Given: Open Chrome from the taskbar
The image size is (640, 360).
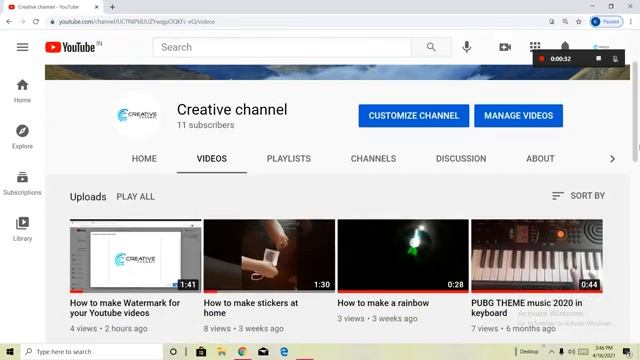Looking at the screenshot, I should pos(242,351).
